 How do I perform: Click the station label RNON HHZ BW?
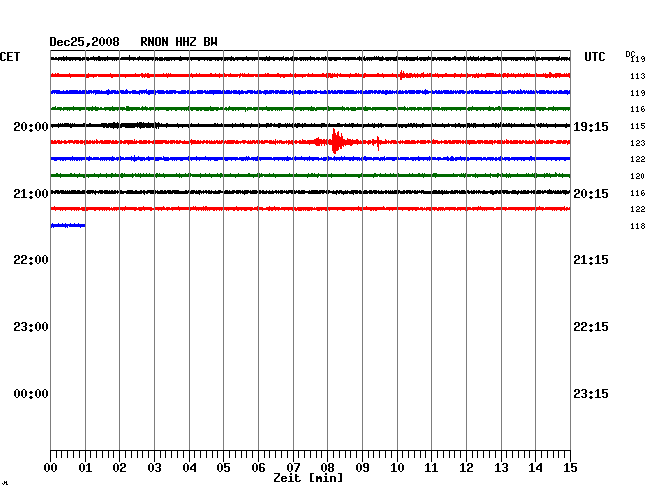coord(179,42)
